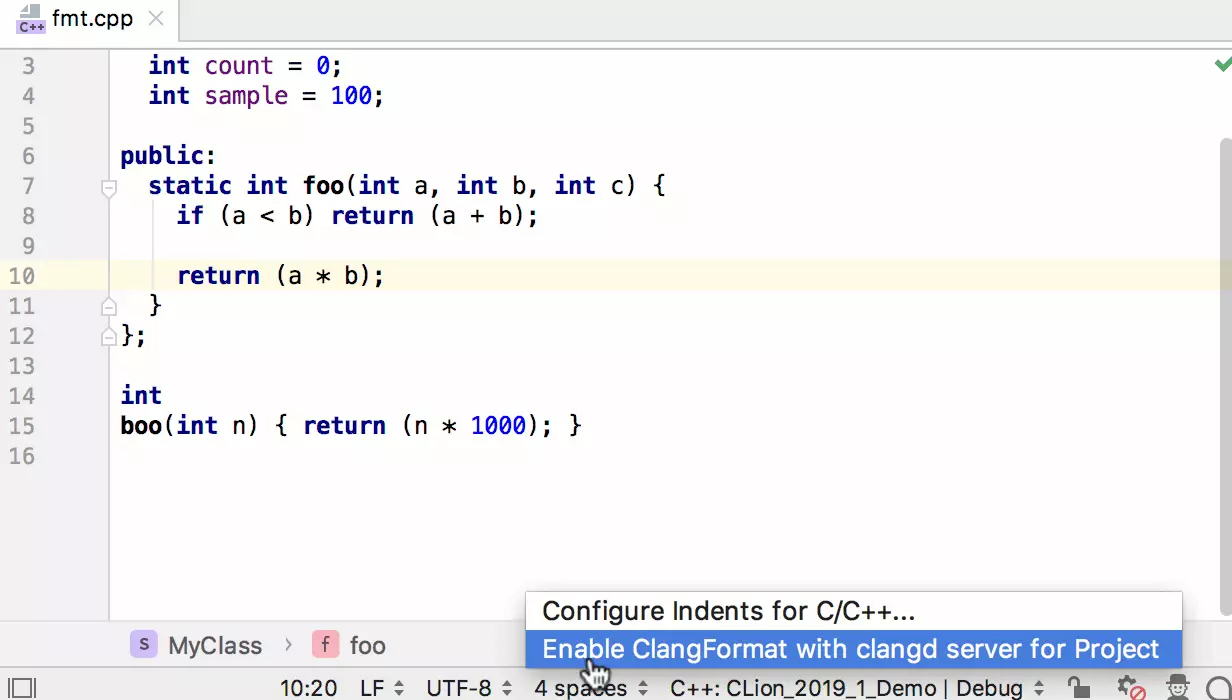This screenshot has height=700, width=1232.
Task: Close the fmt.cpp editor tab
Action: pos(156,19)
